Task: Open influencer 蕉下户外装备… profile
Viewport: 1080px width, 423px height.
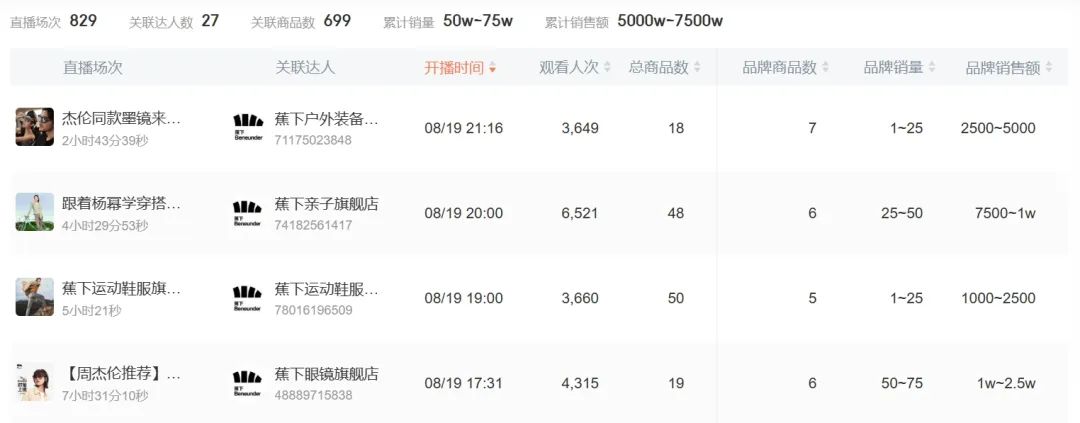Action: (326, 119)
